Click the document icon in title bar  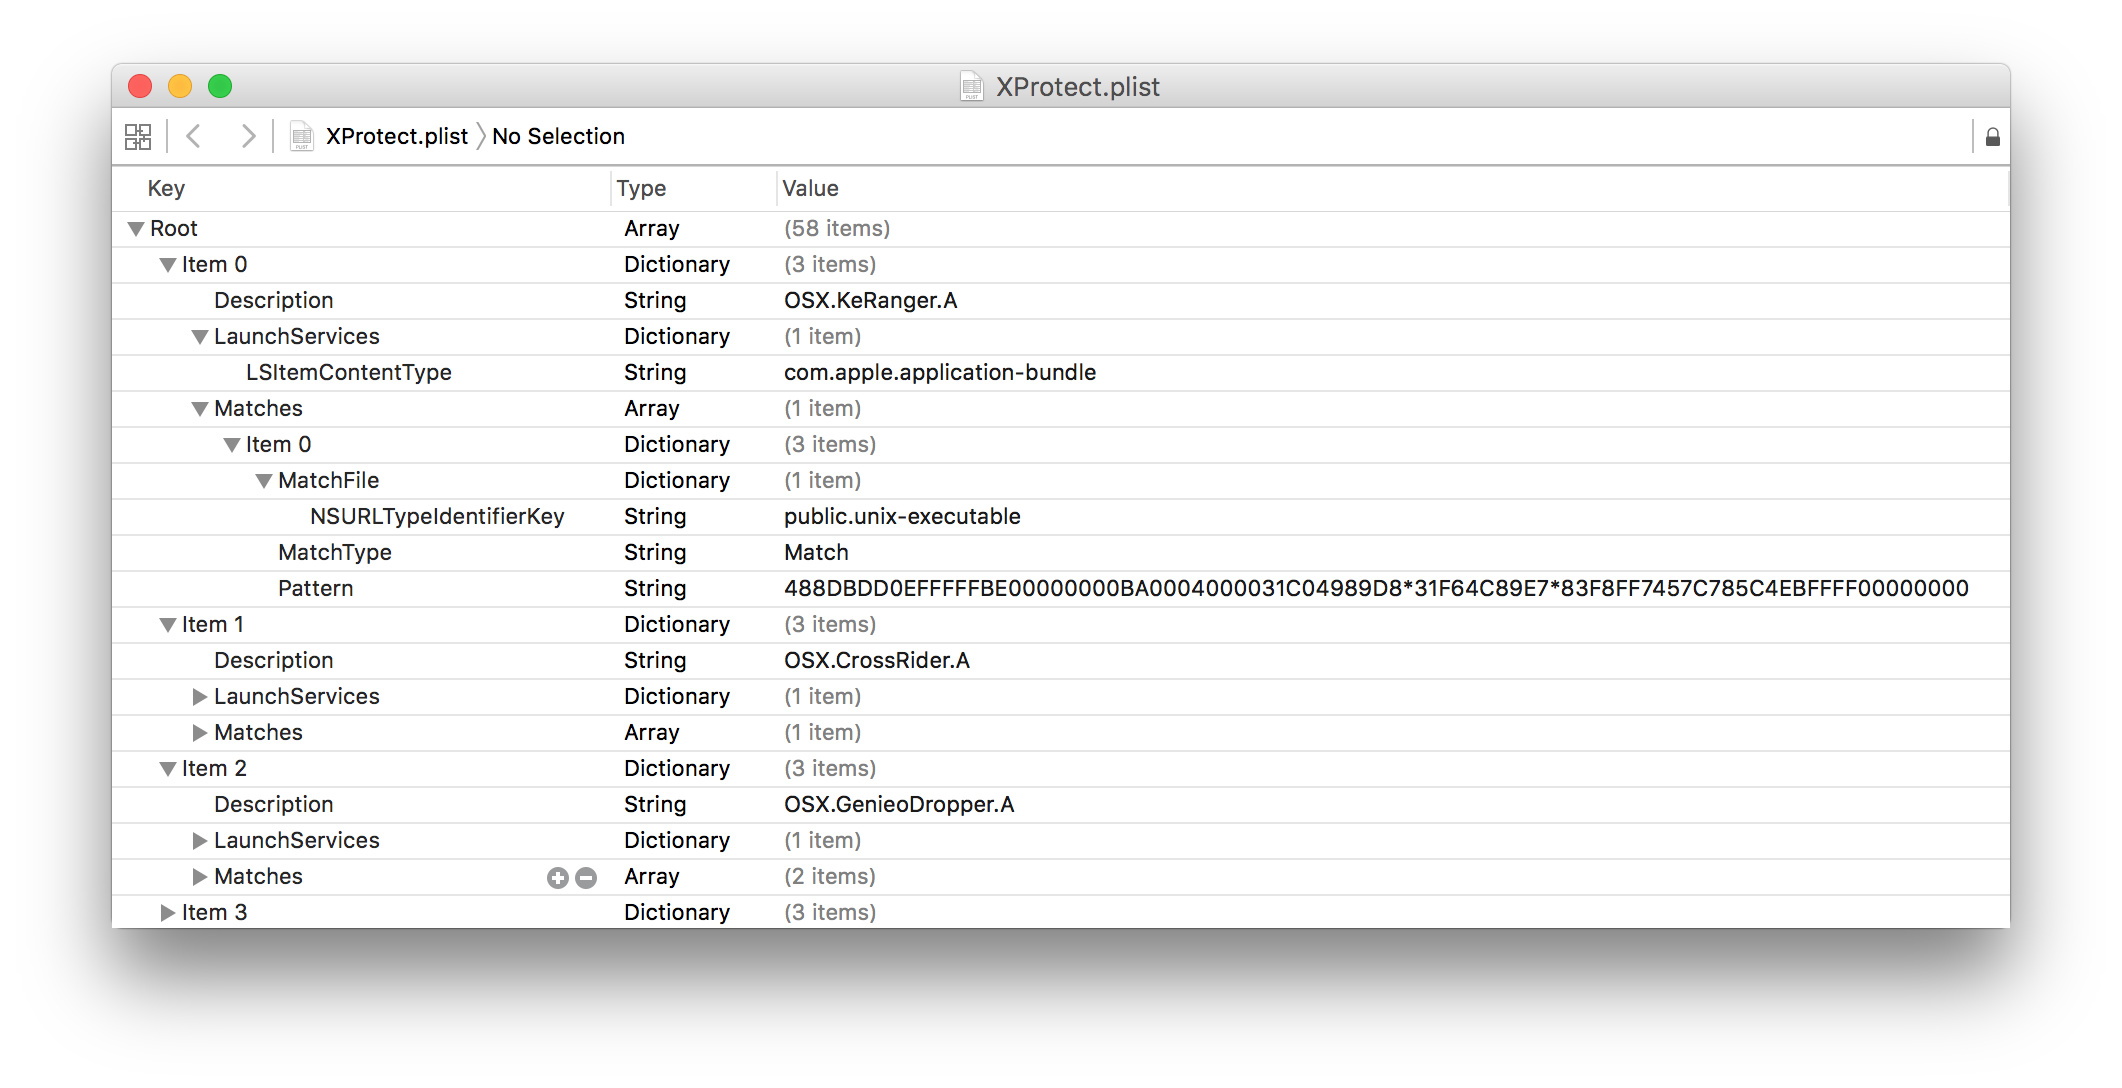[971, 87]
